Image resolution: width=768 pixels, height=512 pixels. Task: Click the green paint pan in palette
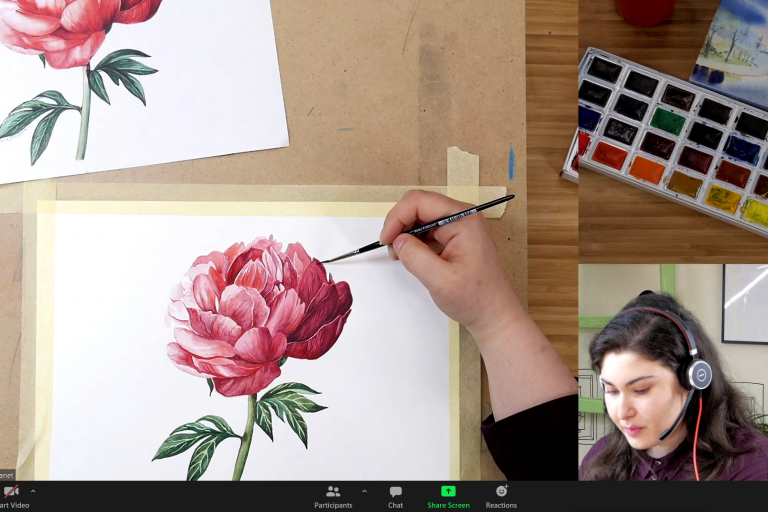point(668,120)
